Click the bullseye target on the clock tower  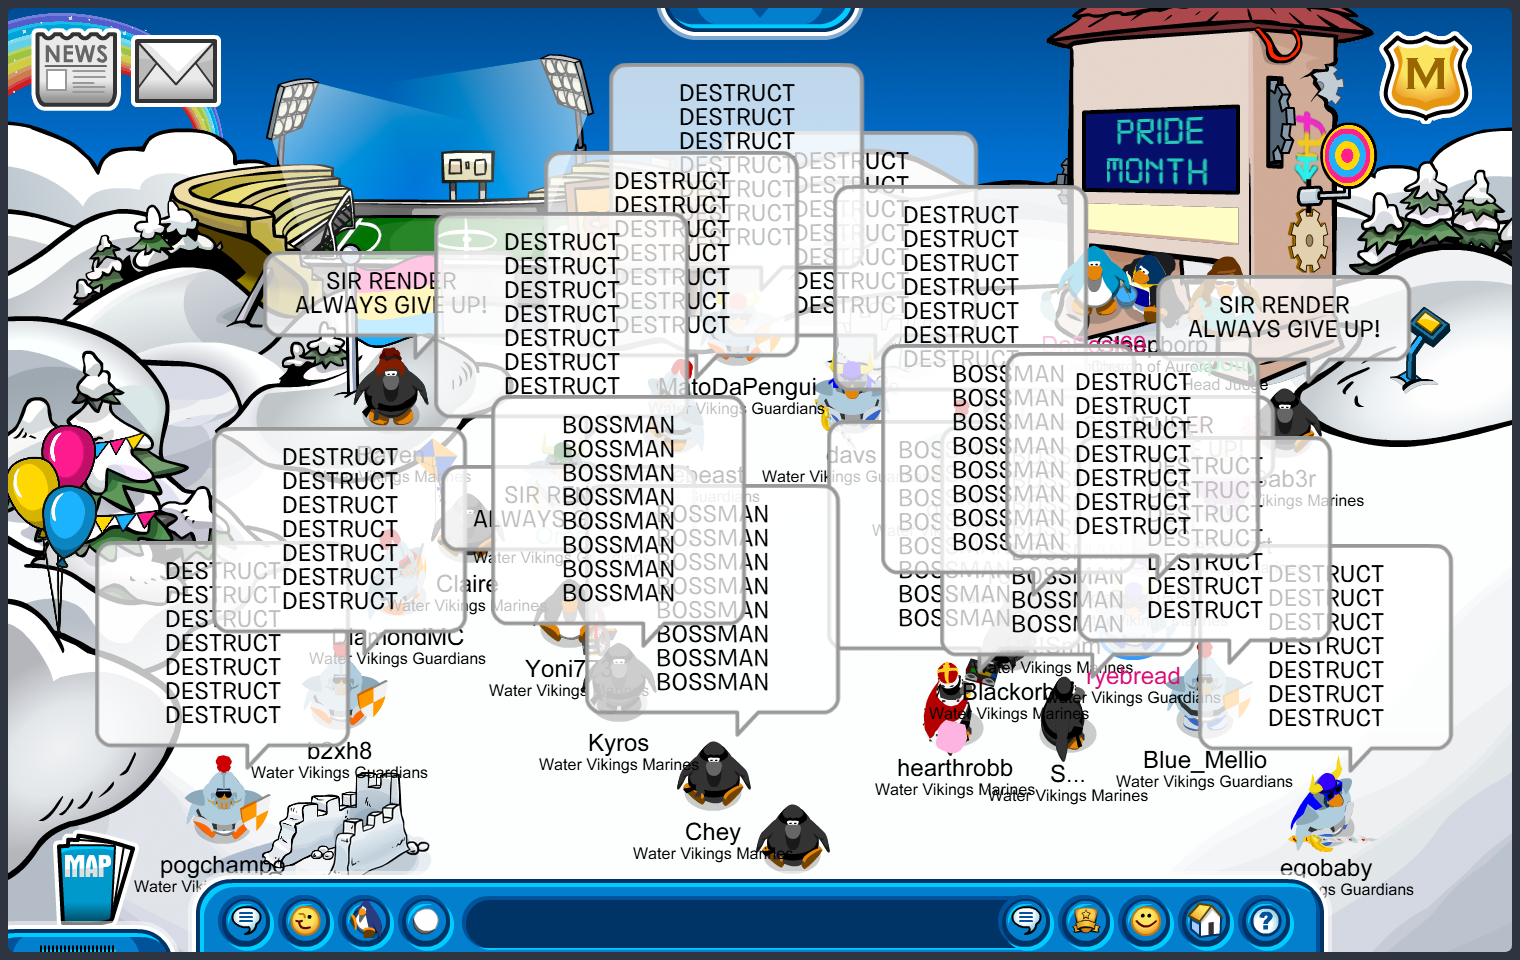[1347, 155]
